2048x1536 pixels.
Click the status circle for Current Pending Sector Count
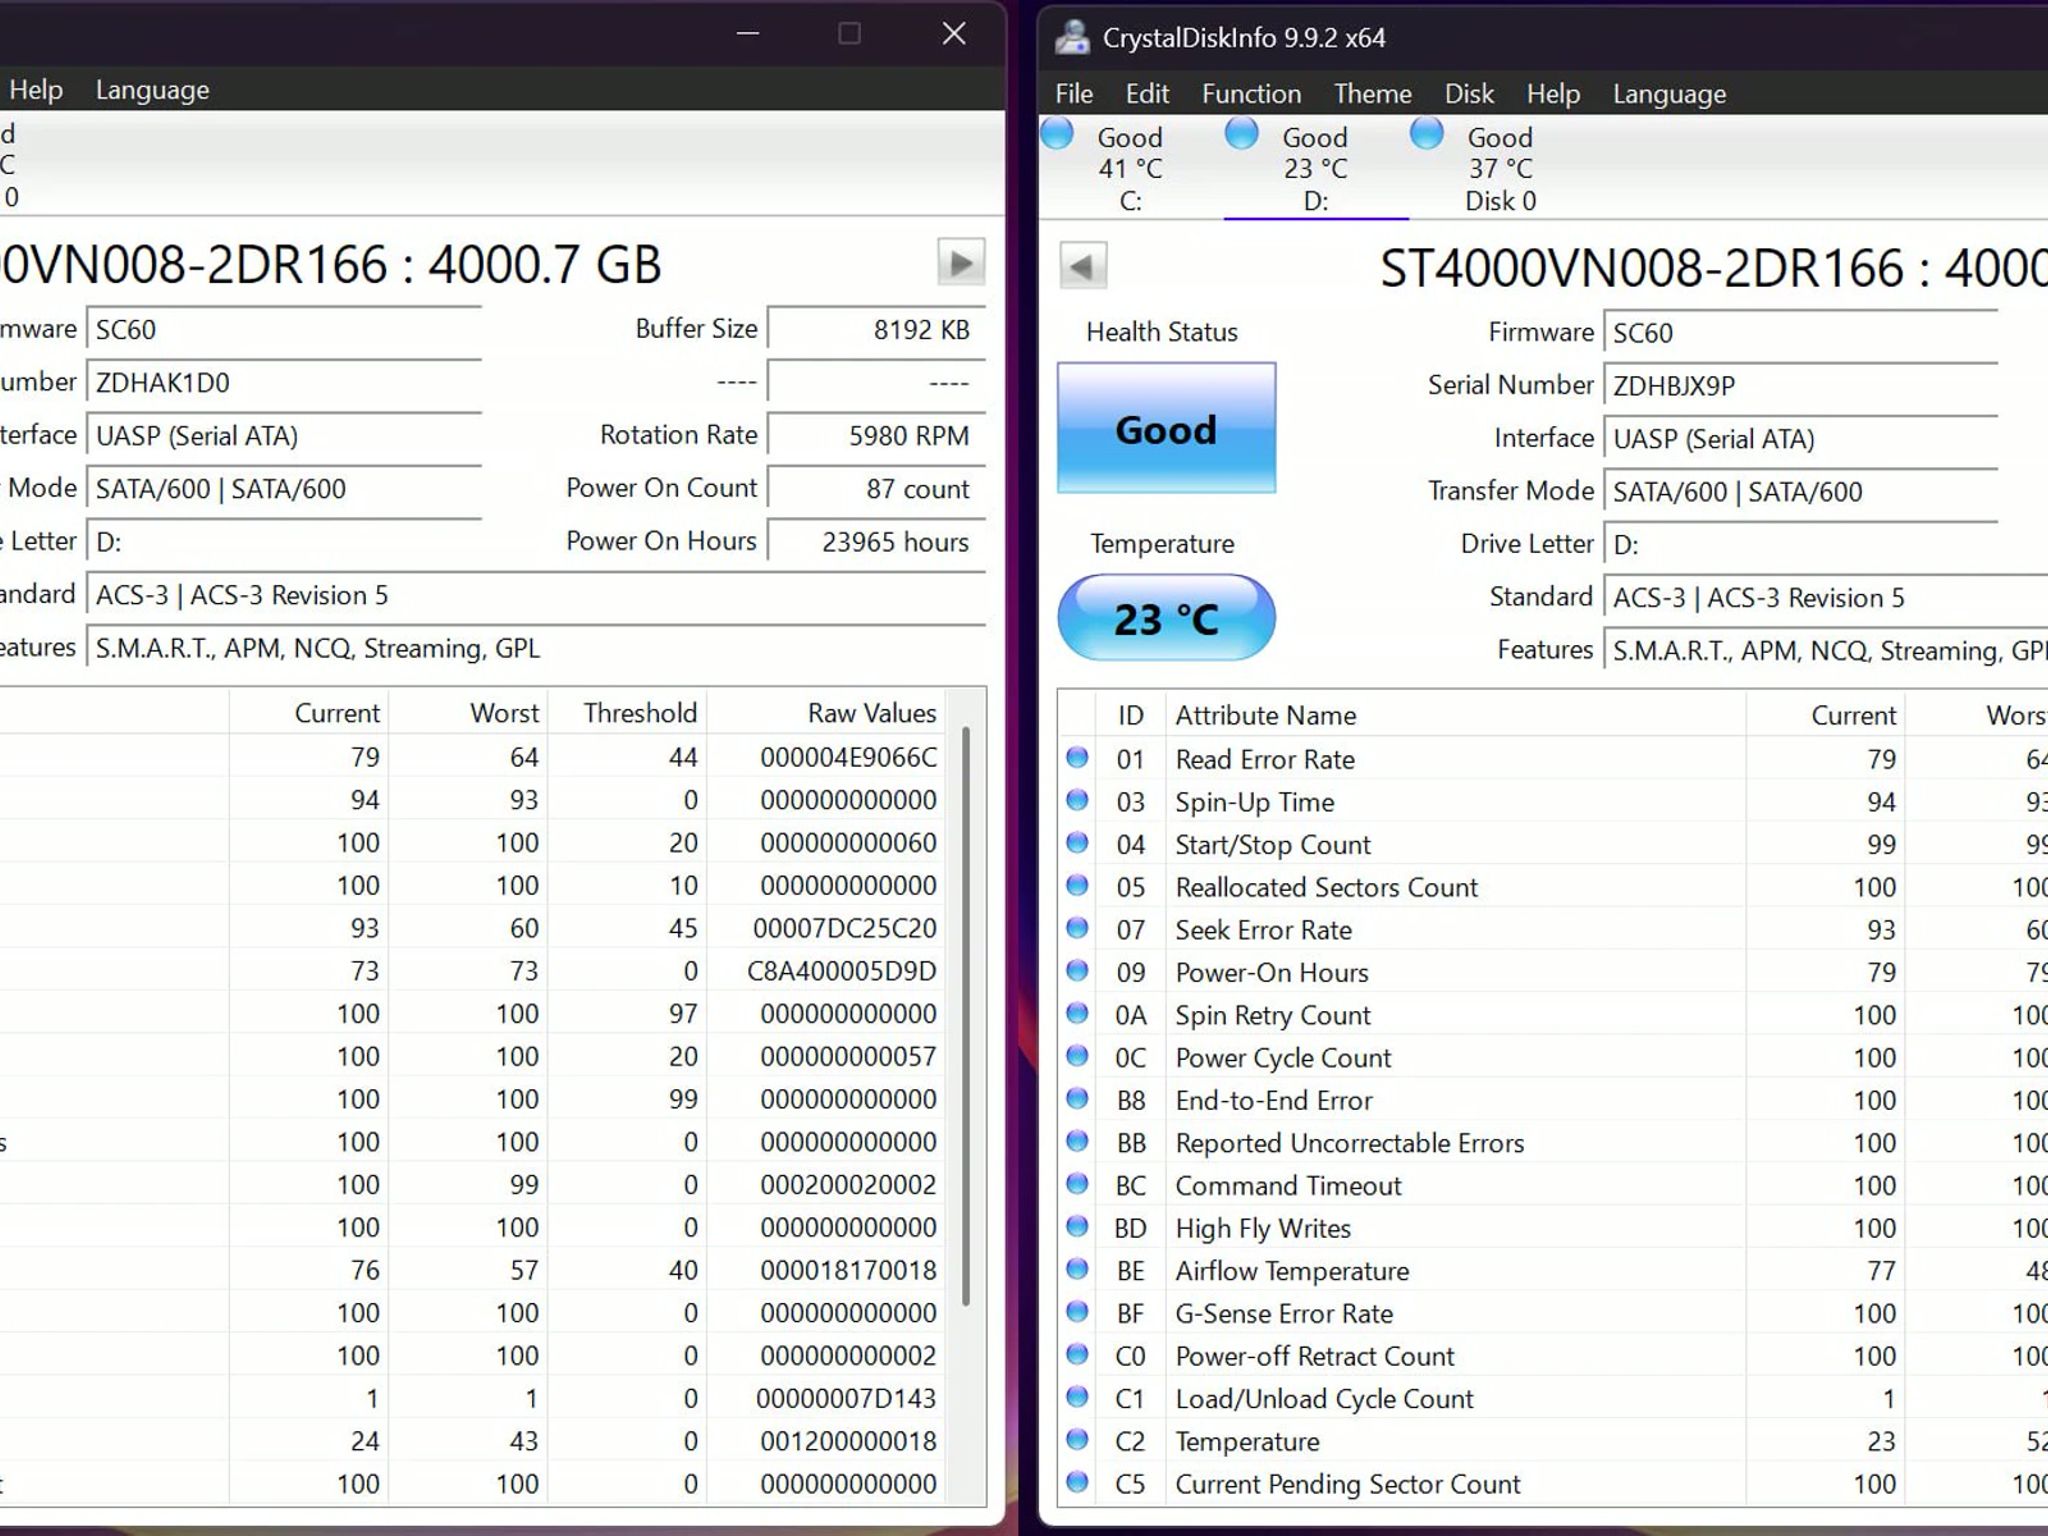1077,1483
